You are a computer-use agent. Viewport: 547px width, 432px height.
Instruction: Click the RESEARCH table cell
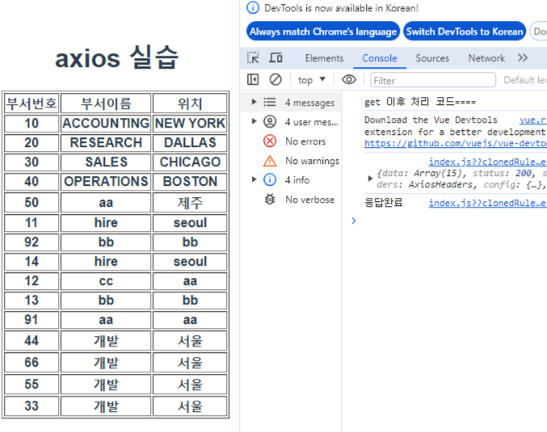(106, 143)
